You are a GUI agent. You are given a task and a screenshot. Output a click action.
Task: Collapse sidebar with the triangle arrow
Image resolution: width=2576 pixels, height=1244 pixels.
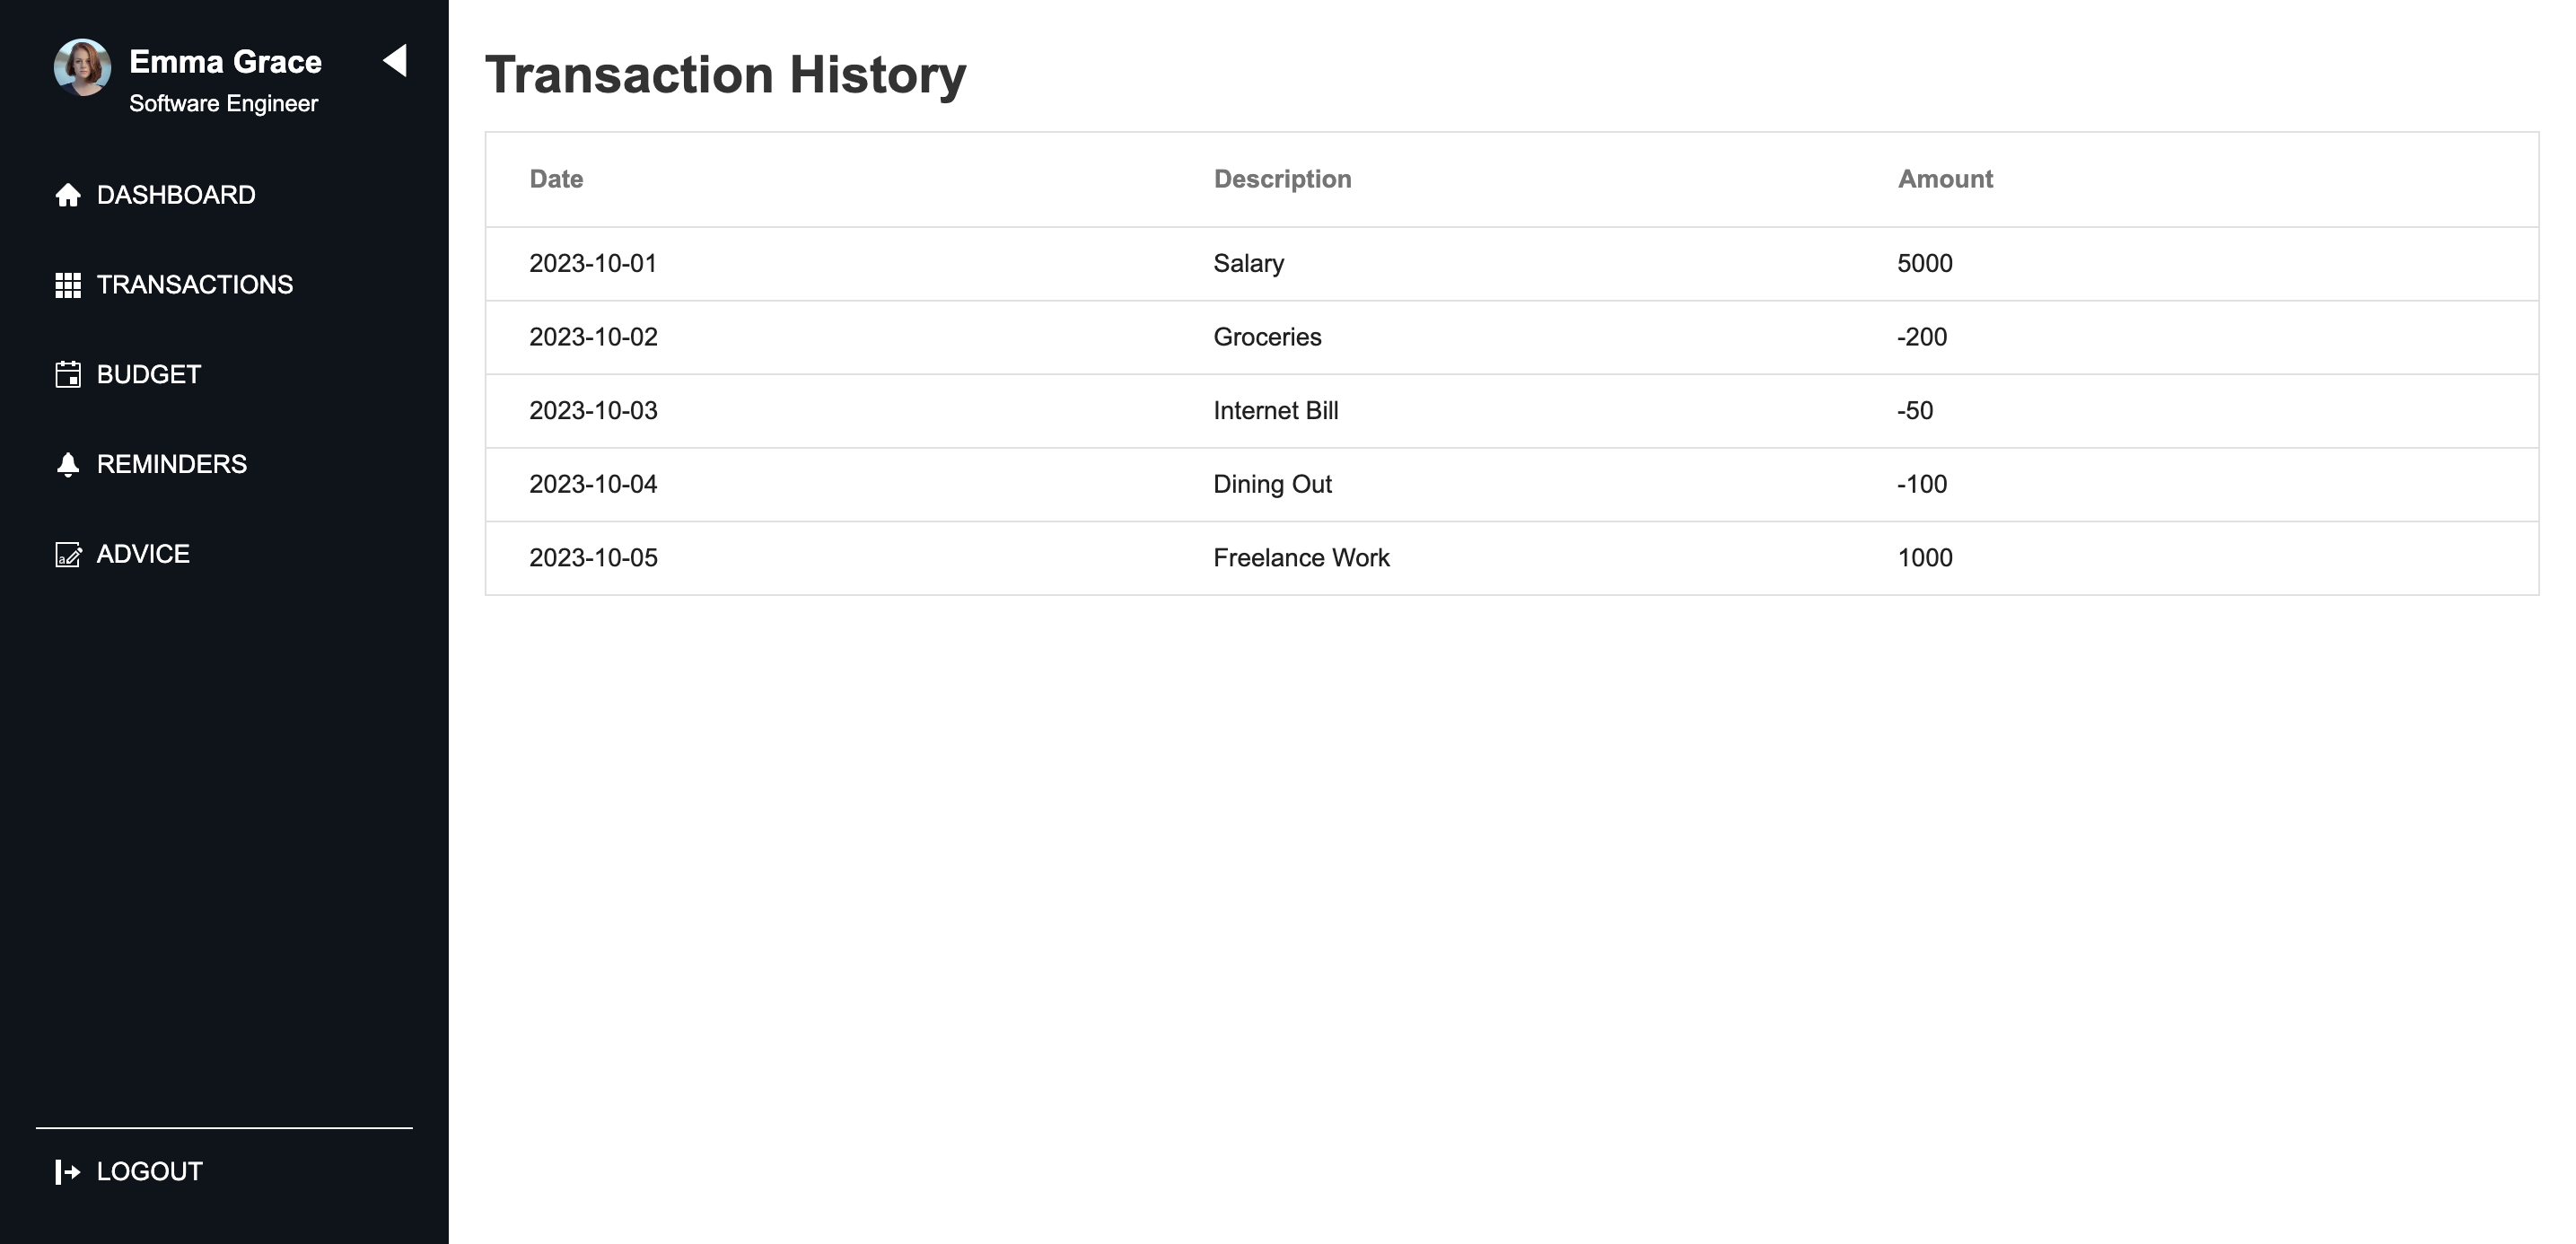click(395, 60)
